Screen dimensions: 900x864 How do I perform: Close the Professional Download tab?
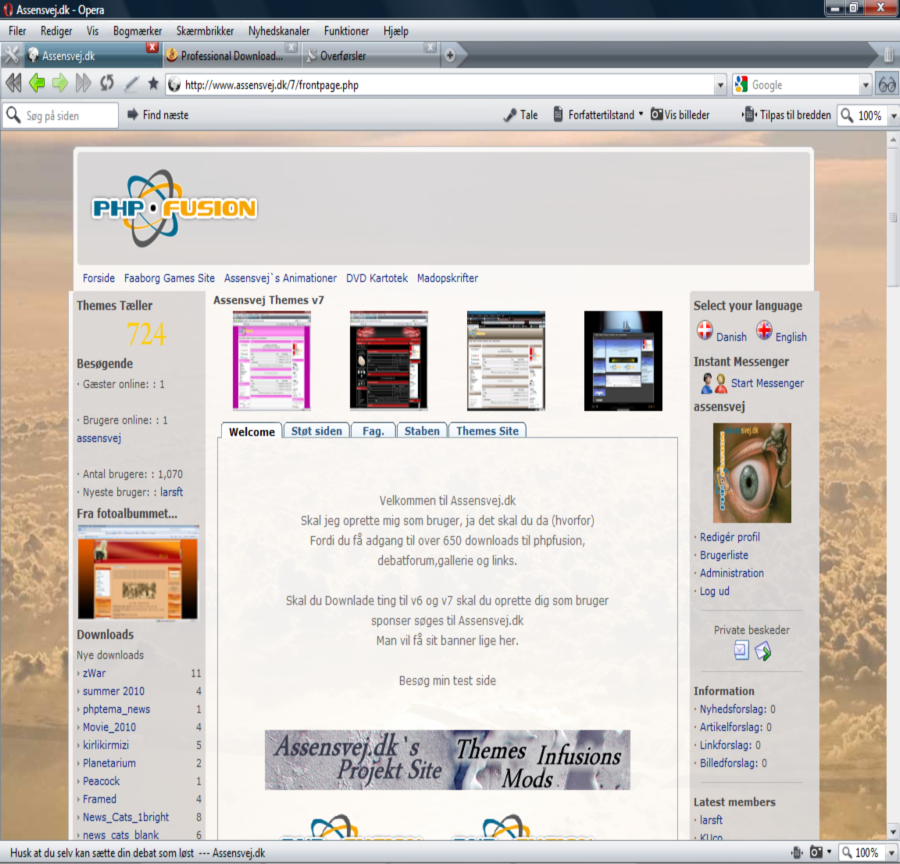pyautogui.click(x=292, y=47)
